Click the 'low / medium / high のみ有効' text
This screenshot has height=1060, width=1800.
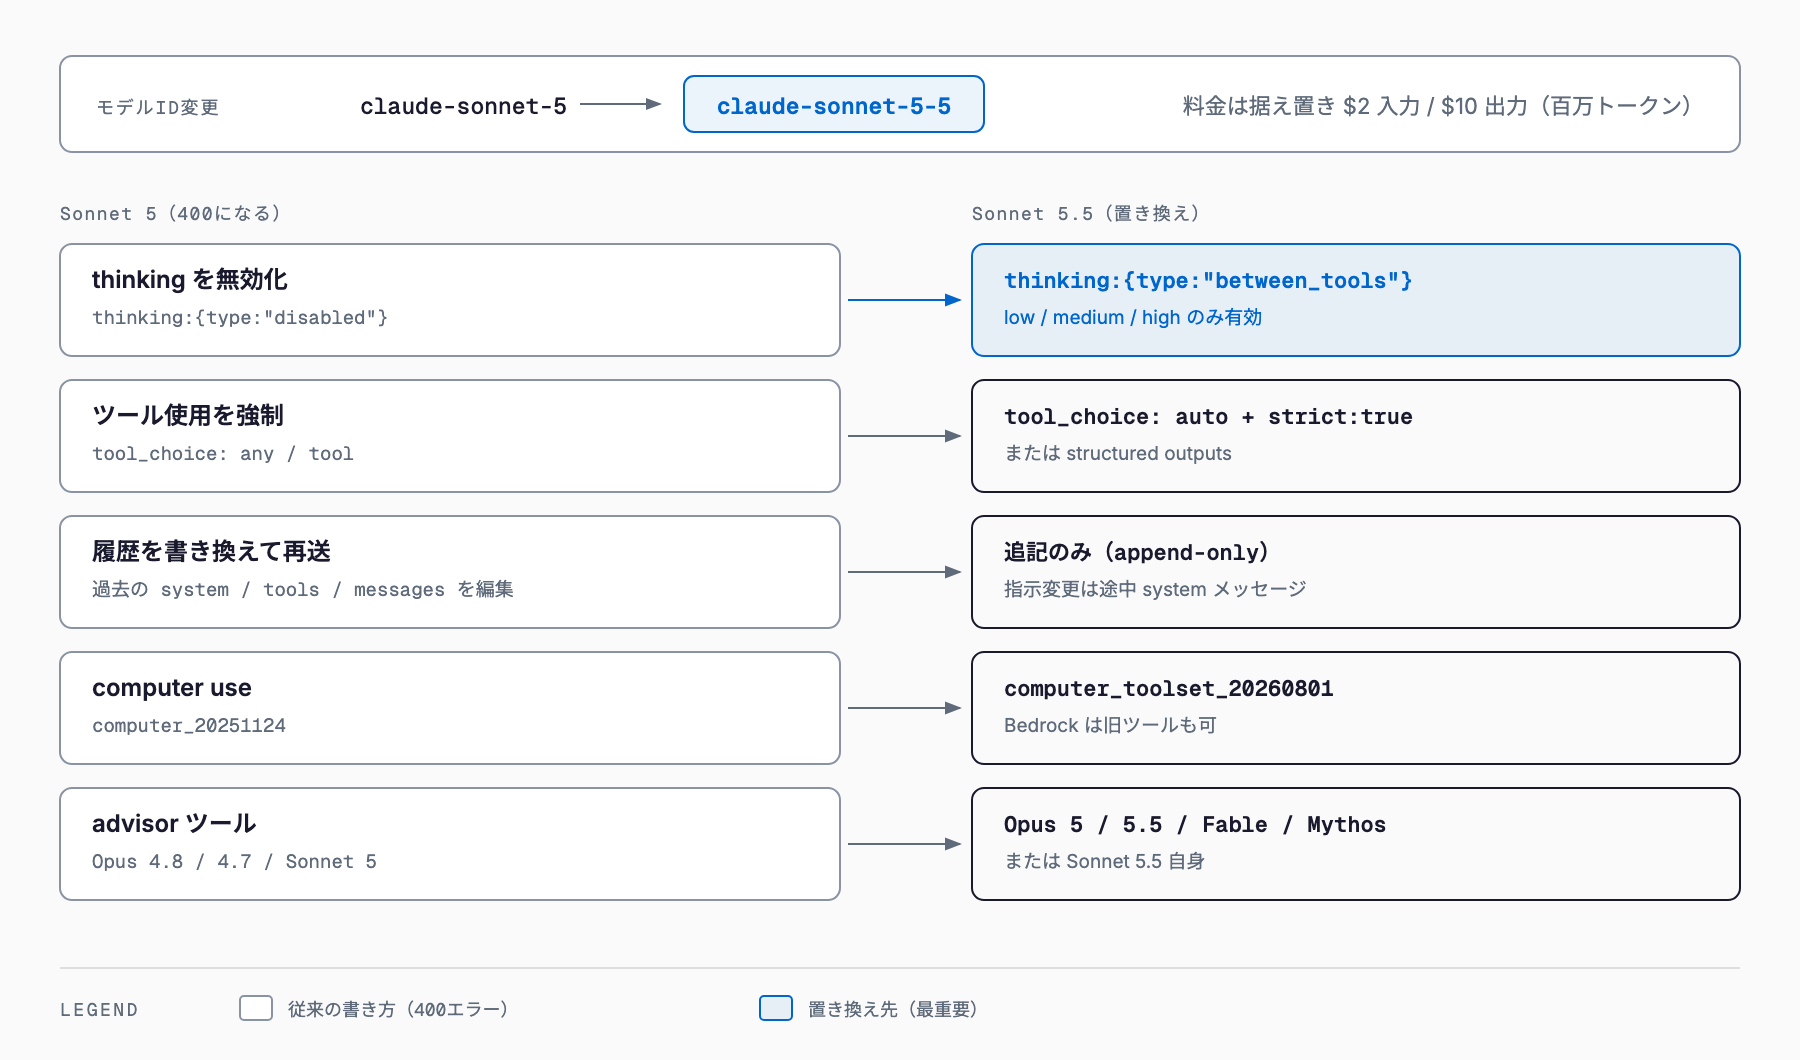1133,317
